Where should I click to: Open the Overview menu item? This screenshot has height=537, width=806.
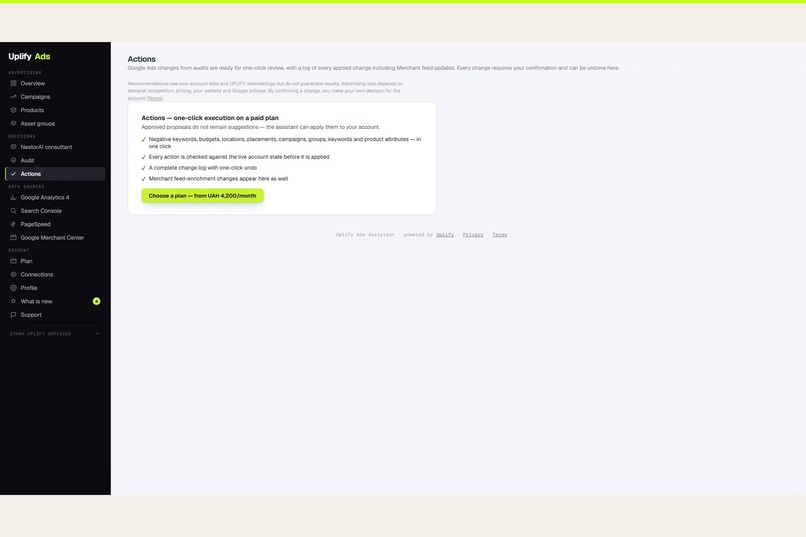coord(55,83)
